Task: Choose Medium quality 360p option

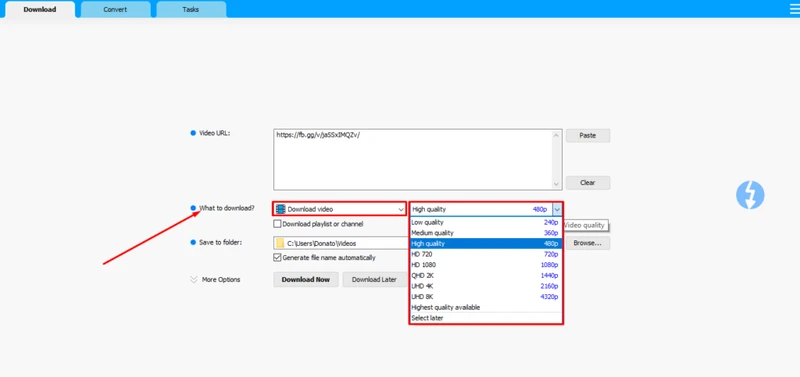Action: click(485, 233)
